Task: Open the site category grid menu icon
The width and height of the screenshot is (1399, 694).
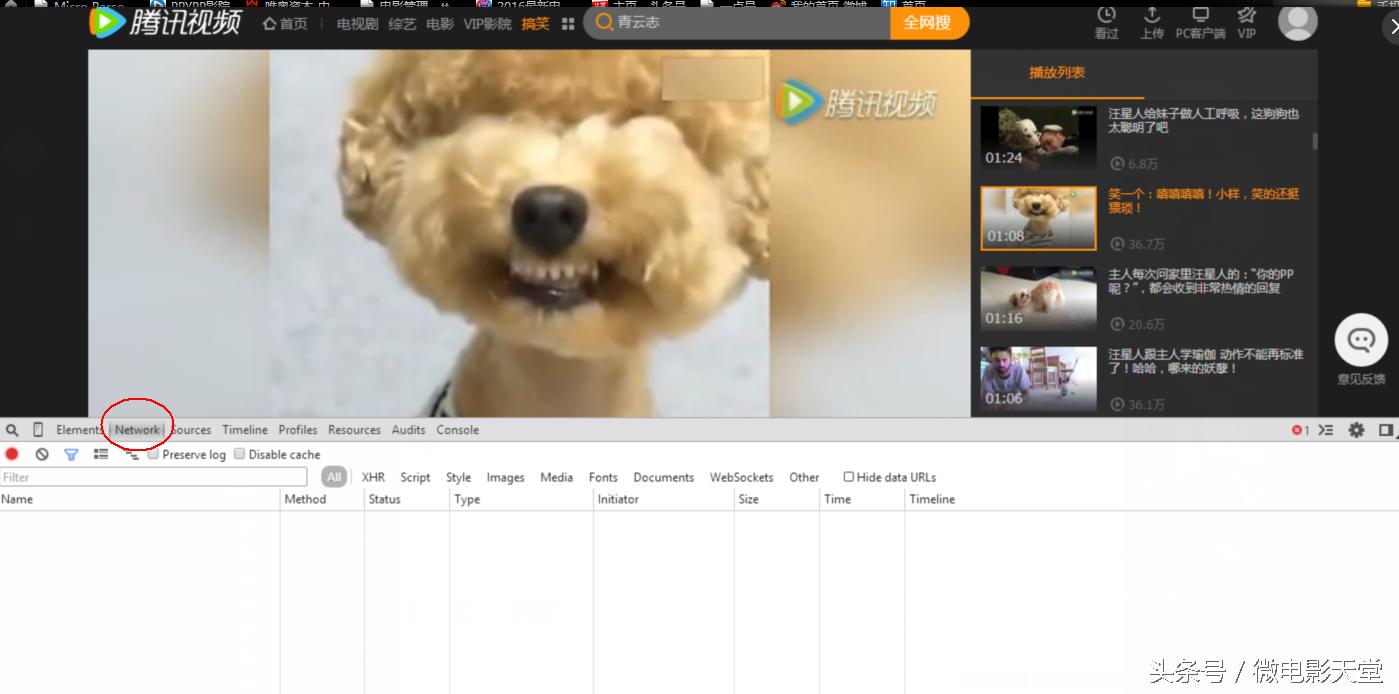Action: pyautogui.click(x=568, y=23)
